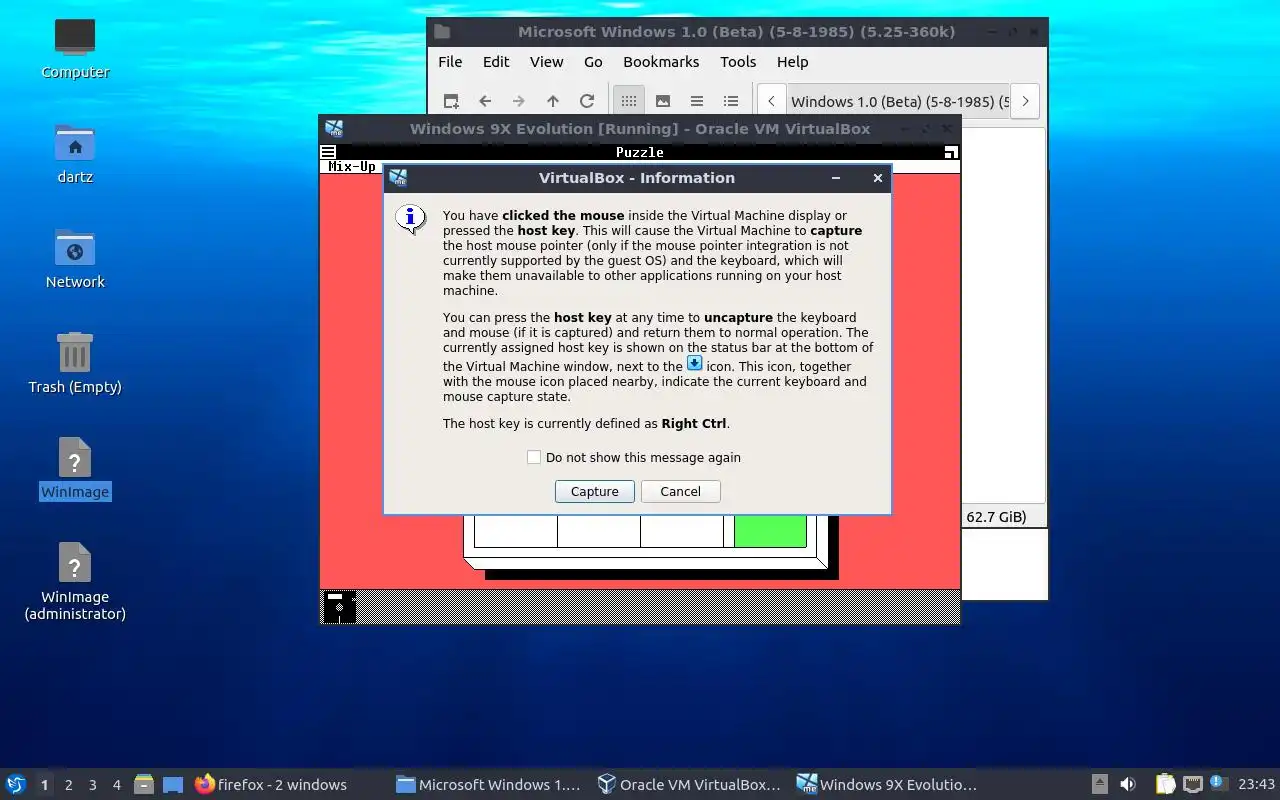Enable 'Do not show this message again'

click(x=534, y=457)
